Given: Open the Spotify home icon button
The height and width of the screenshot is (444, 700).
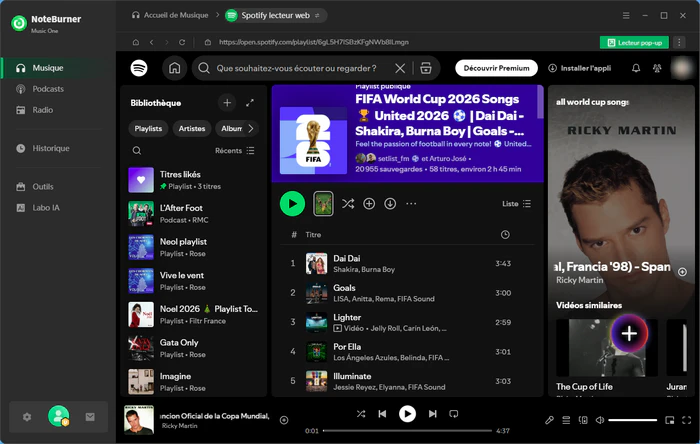Looking at the screenshot, I should (174, 68).
